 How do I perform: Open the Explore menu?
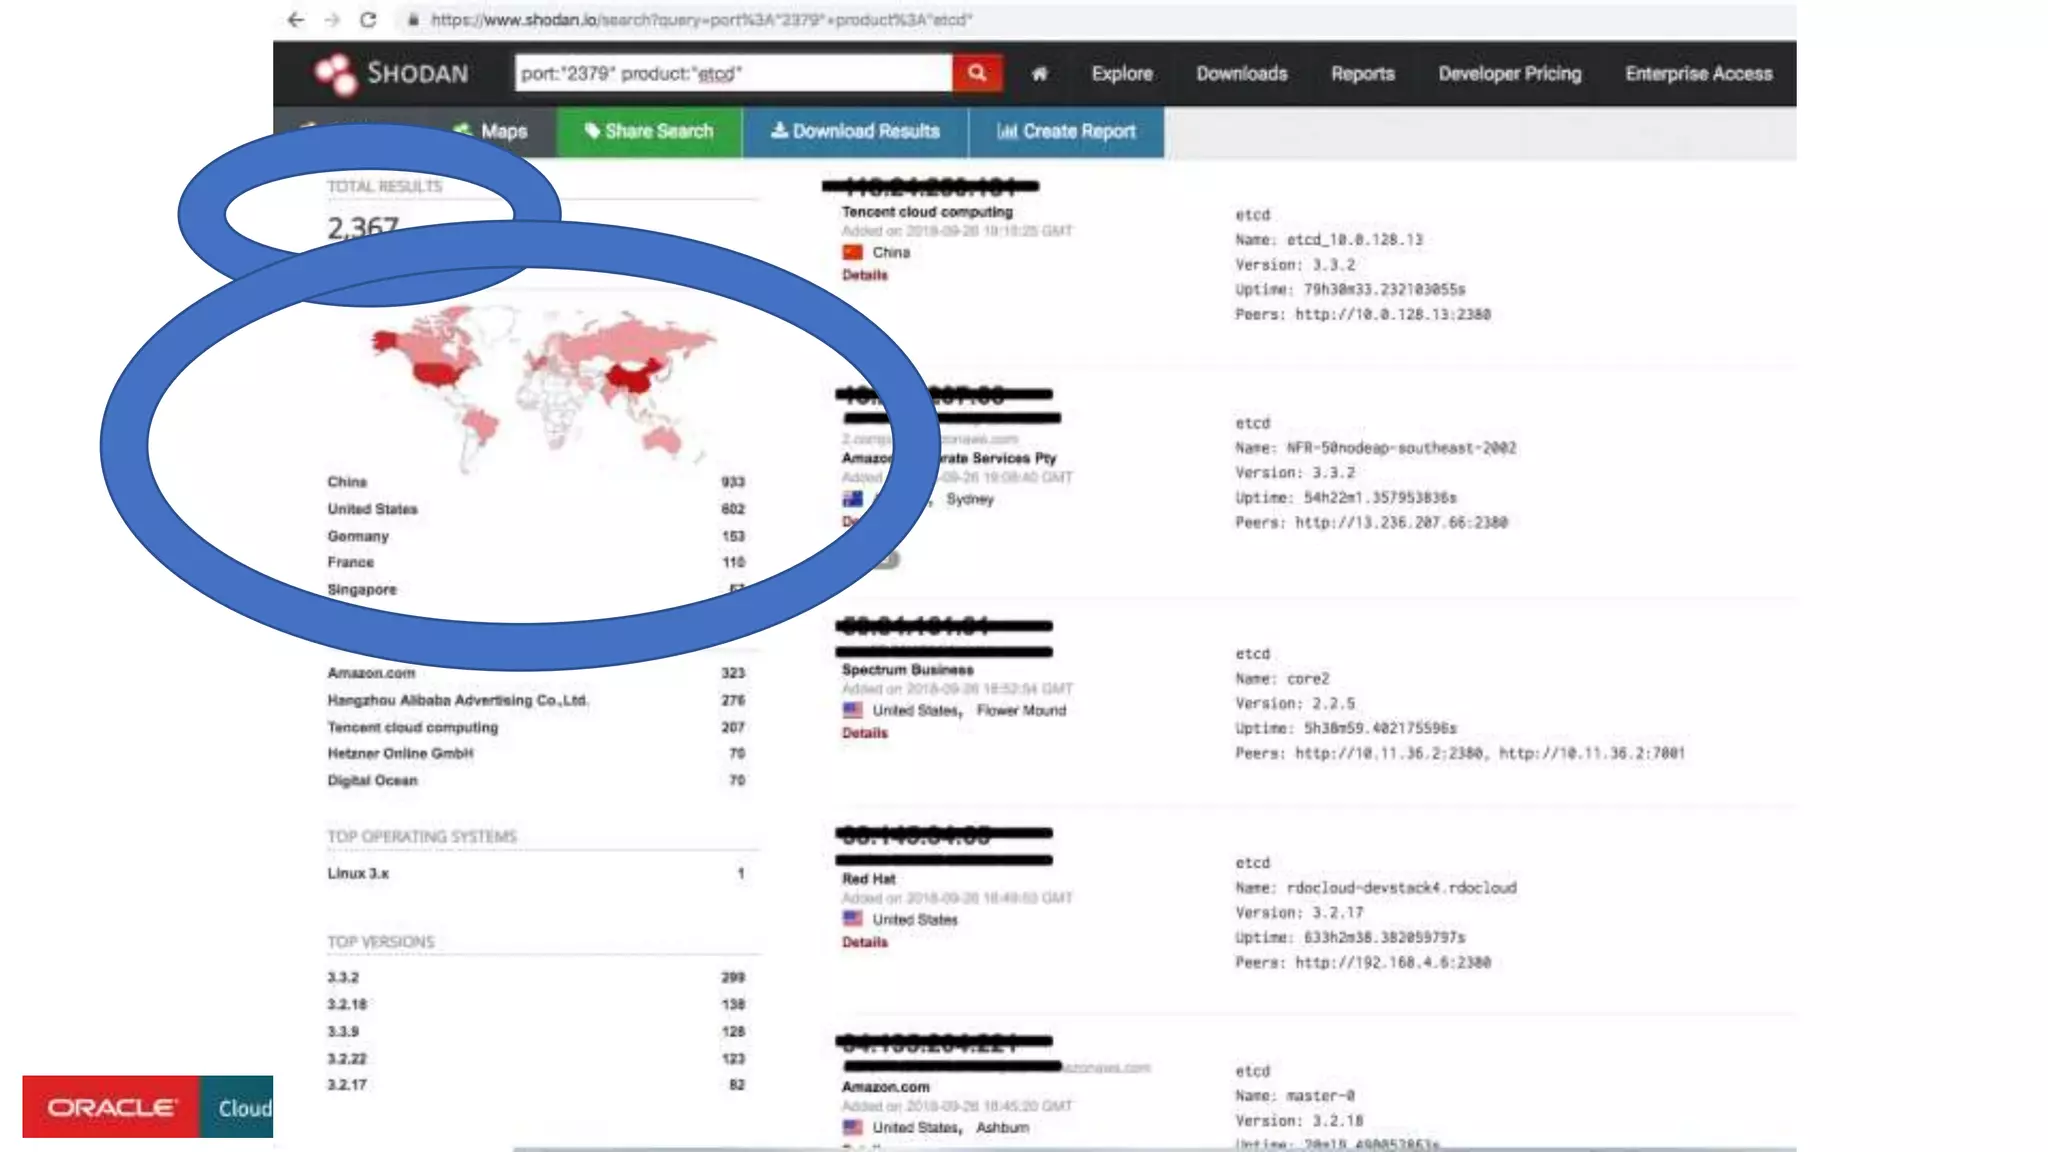point(1121,74)
